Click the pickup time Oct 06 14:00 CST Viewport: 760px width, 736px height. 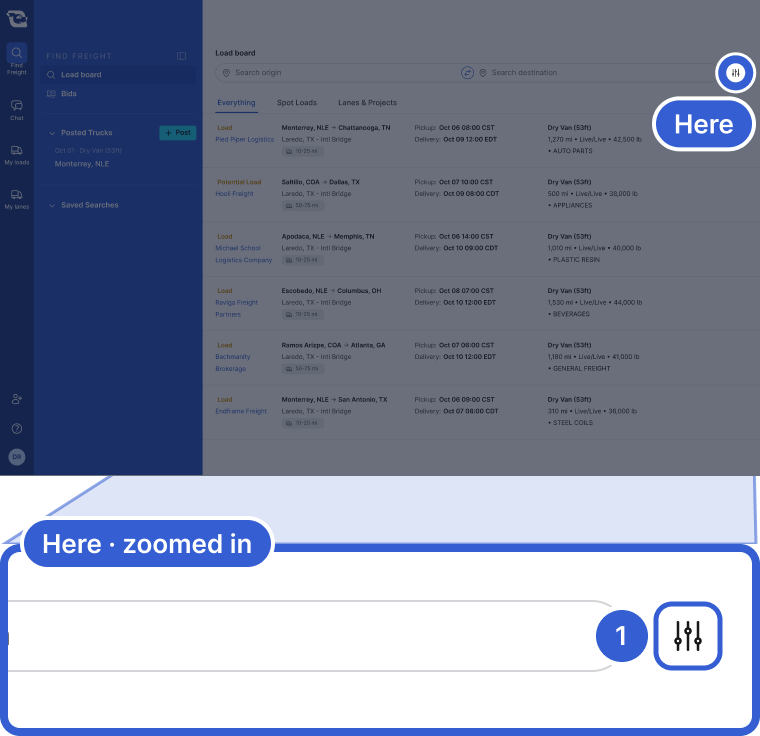[466, 237]
